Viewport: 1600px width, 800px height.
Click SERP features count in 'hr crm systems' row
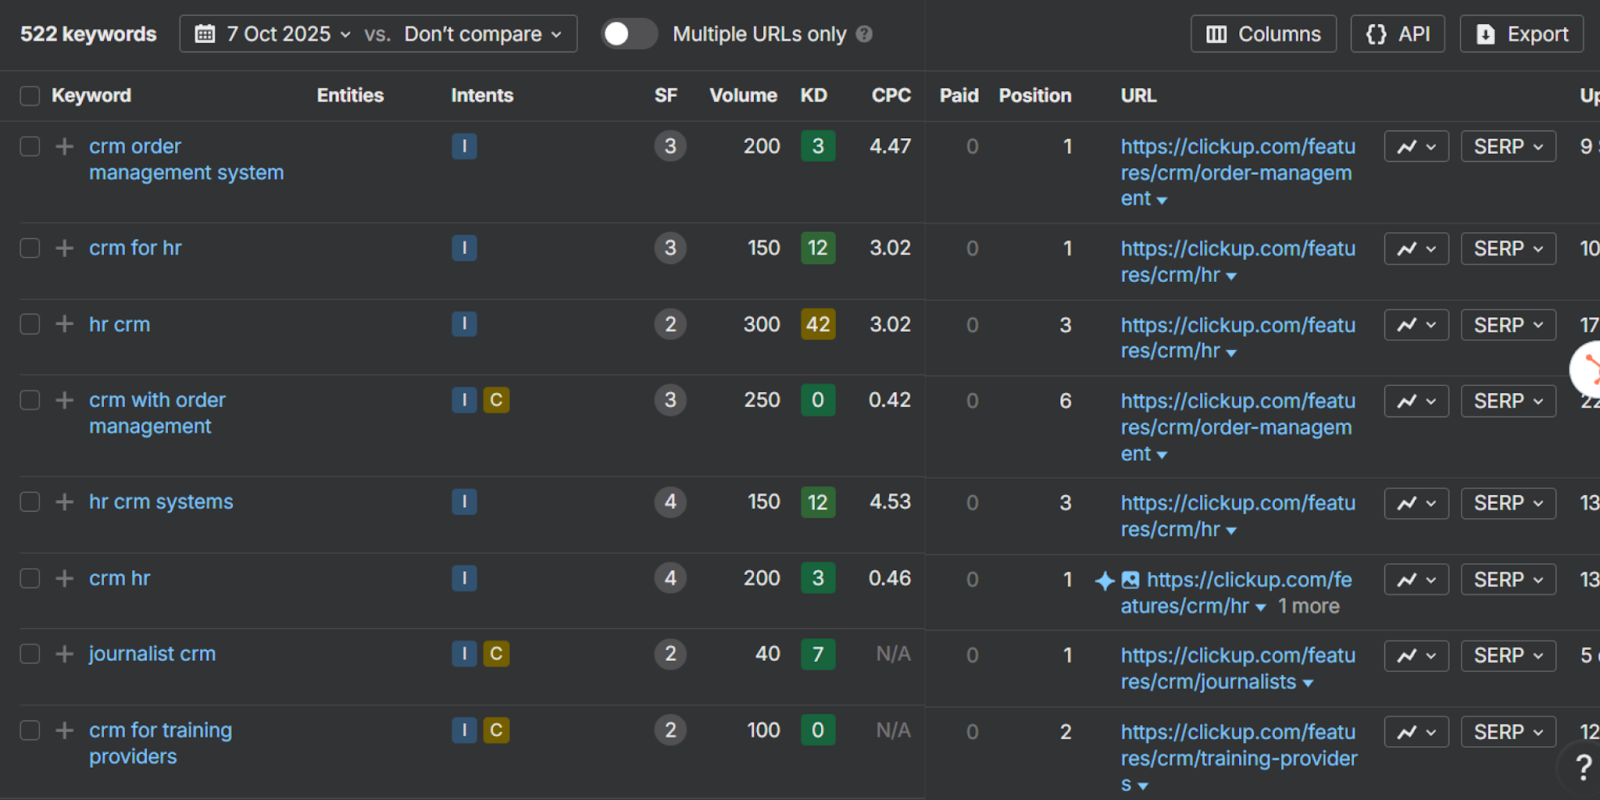pyautogui.click(x=670, y=502)
